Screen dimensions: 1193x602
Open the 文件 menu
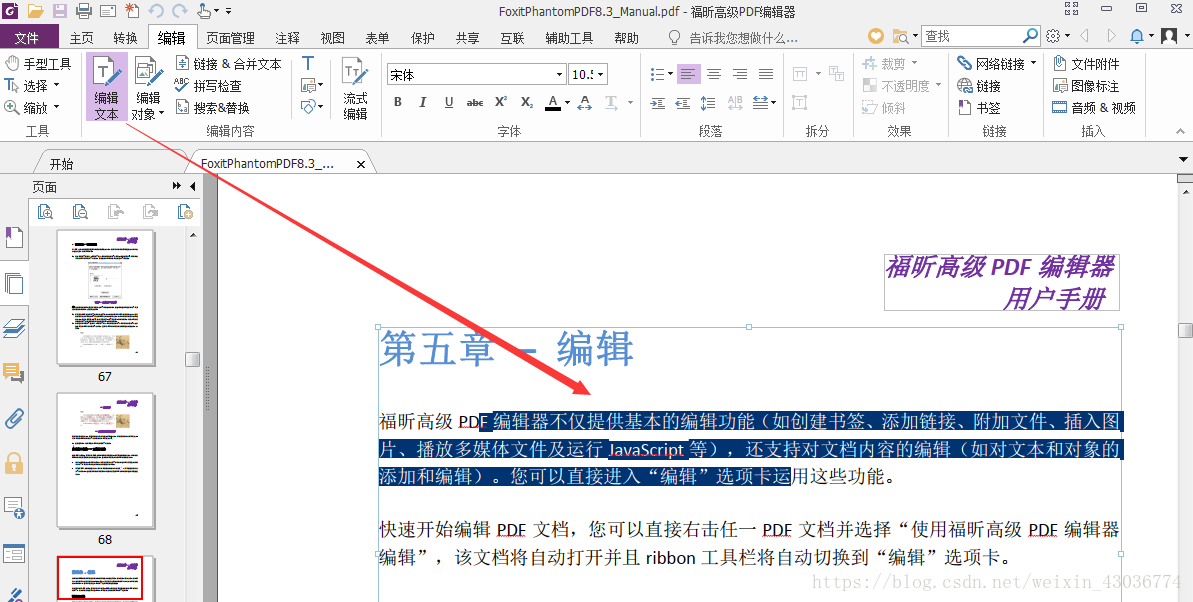[27, 37]
